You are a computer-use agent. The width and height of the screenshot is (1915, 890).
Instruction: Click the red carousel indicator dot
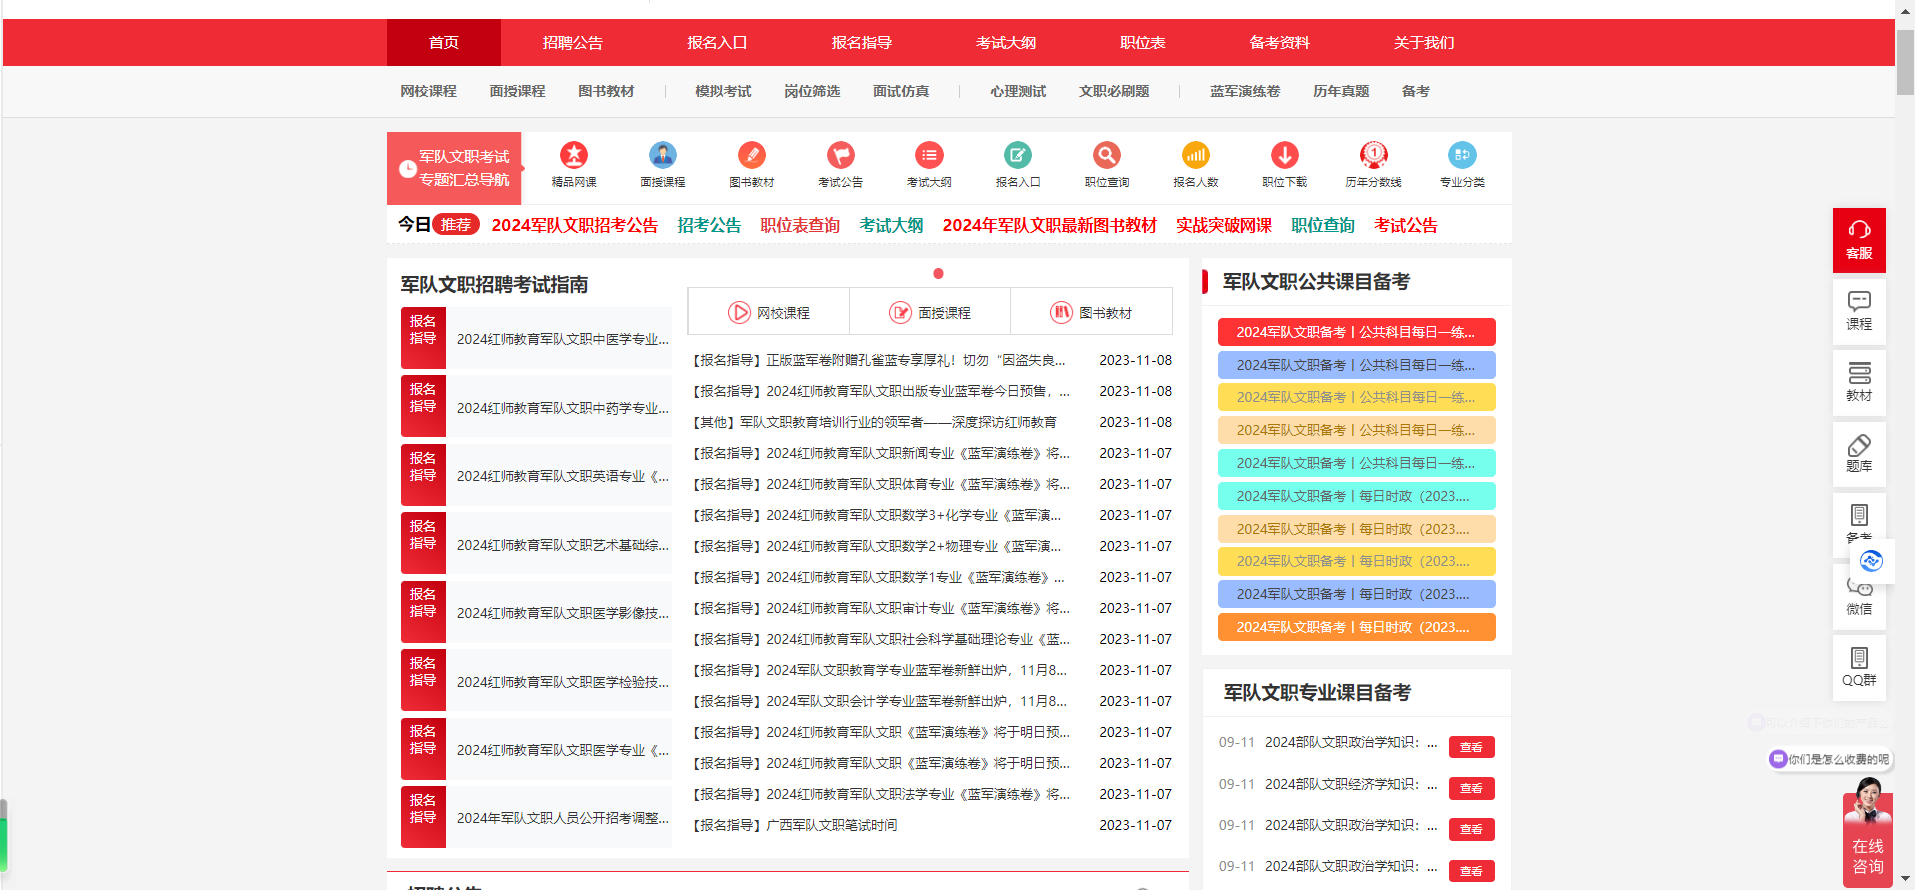tap(938, 274)
